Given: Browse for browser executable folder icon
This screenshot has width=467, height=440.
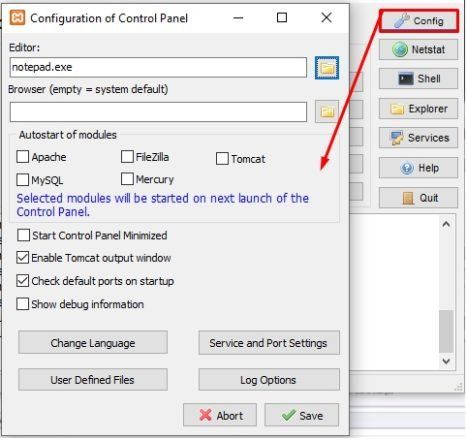Looking at the screenshot, I should point(327,112).
